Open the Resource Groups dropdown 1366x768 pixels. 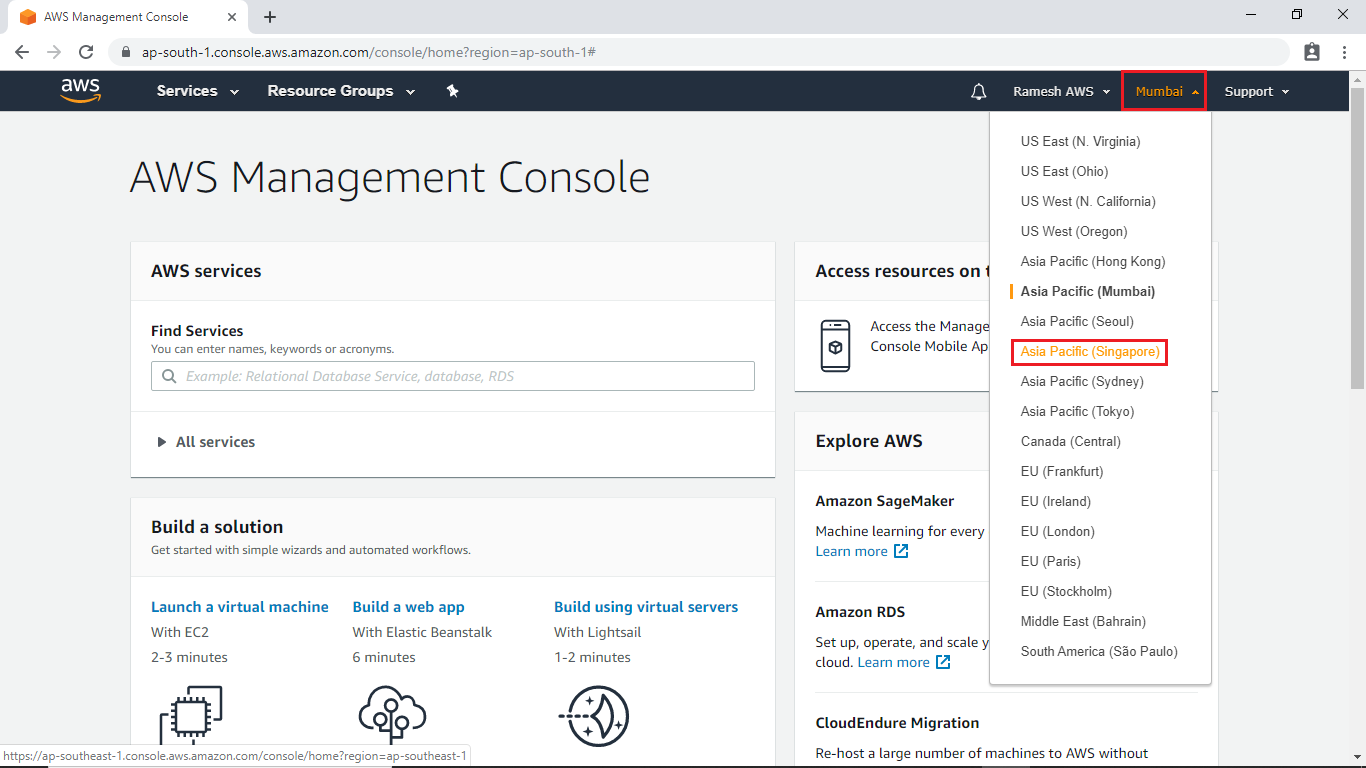point(341,91)
